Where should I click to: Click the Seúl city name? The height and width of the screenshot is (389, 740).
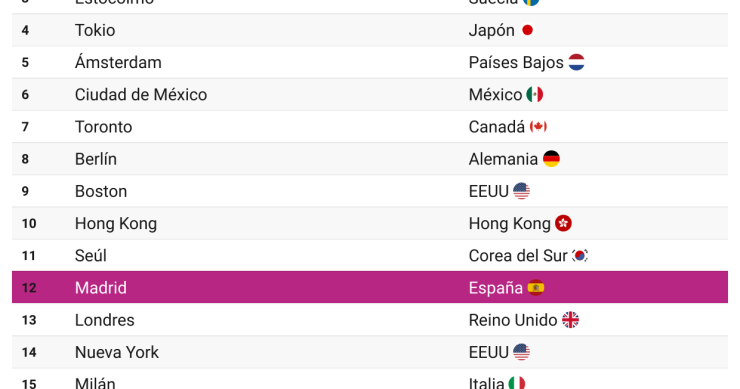click(x=91, y=255)
